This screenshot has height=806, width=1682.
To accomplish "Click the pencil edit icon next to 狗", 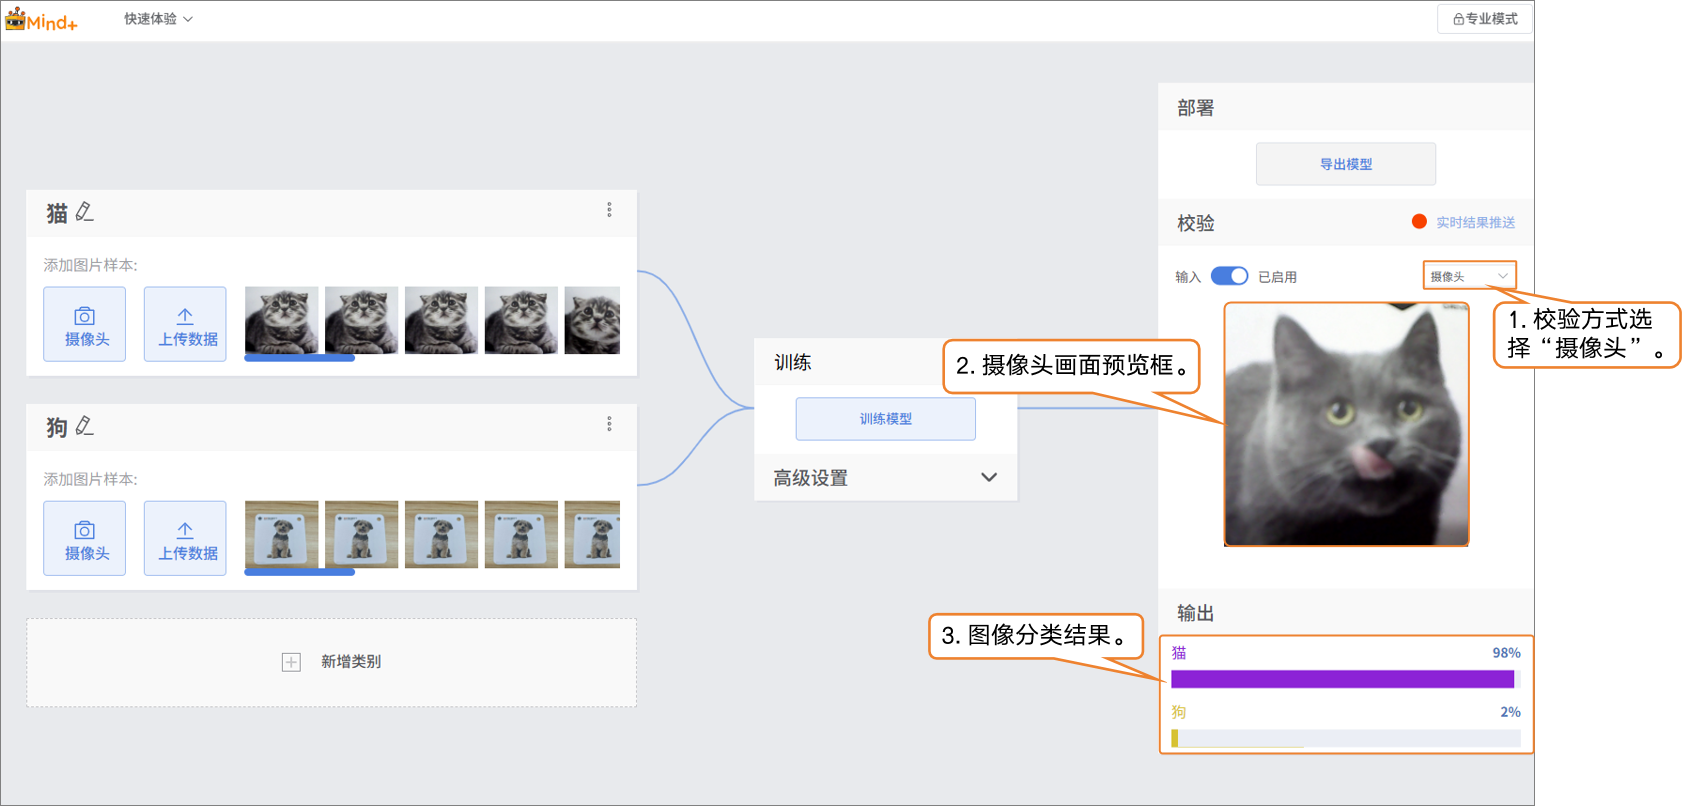I will [85, 426].
